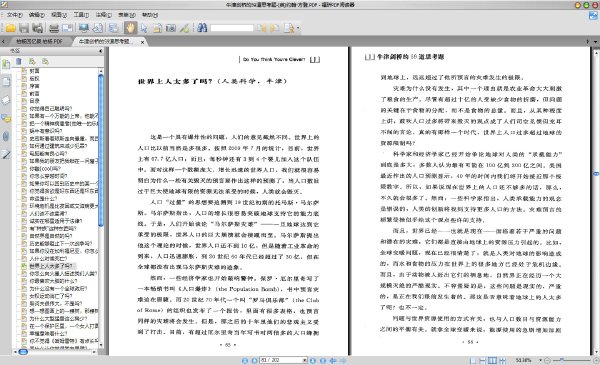Click the find previous icon after search box
Image resolution: width=600 pixels, height=365 pixels.
262,28
